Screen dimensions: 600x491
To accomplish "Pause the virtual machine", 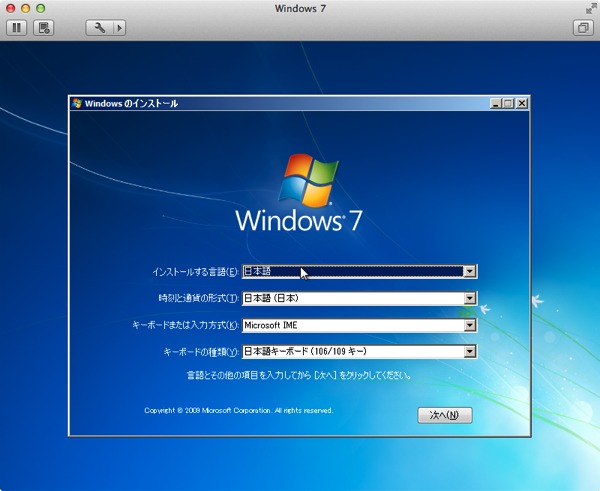I will coord(16,28).
